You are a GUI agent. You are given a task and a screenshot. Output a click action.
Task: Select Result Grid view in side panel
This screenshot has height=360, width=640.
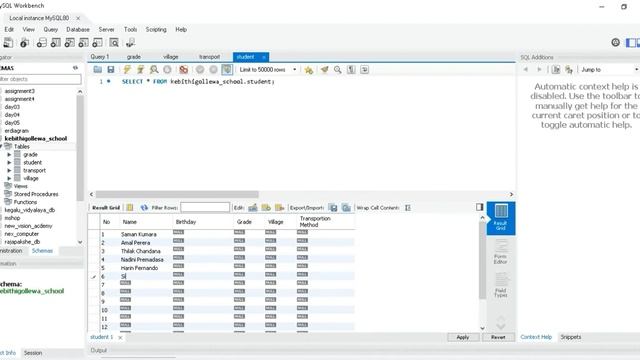point(501,218)
